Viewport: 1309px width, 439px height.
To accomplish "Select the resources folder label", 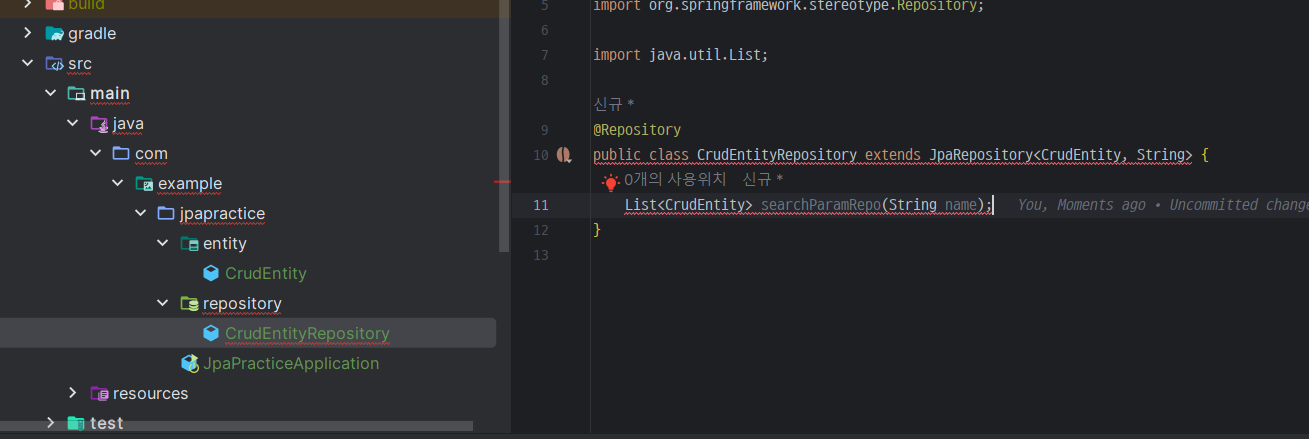I will coord(150,393).
